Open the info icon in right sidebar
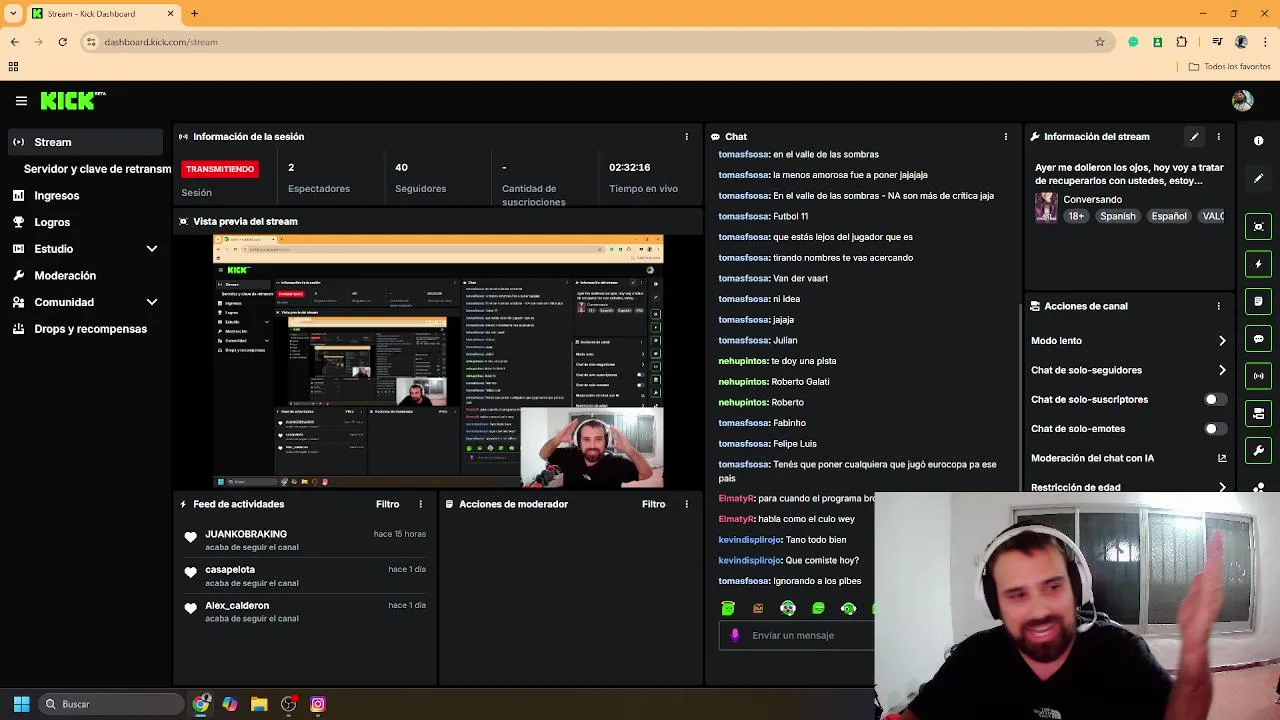The image size is (1280, 720). coord(1258,141)
